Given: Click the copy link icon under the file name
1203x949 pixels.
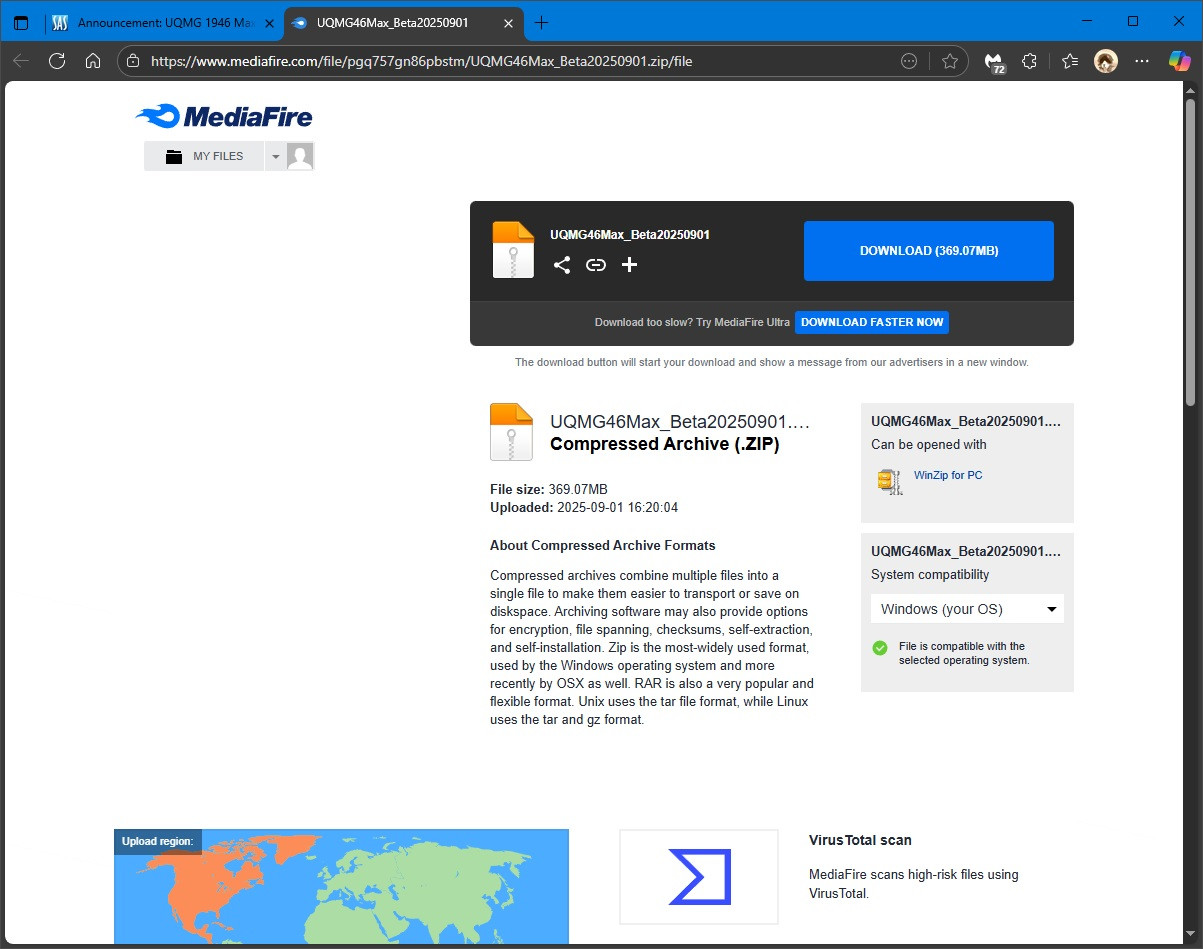Looking at the screenshot, I should pyautogui.click(x=596, y=265).
